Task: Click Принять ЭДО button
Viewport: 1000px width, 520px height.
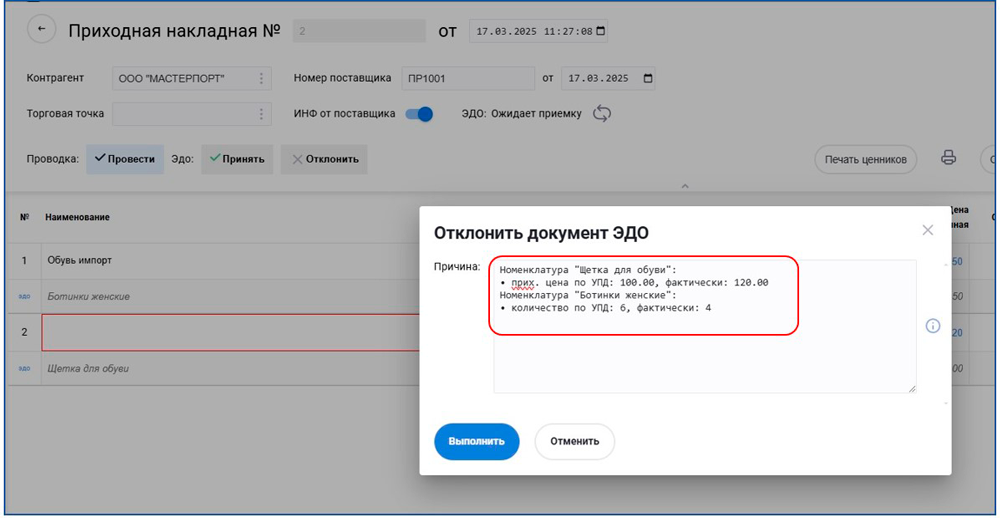Action: click(x=237, y=159)
